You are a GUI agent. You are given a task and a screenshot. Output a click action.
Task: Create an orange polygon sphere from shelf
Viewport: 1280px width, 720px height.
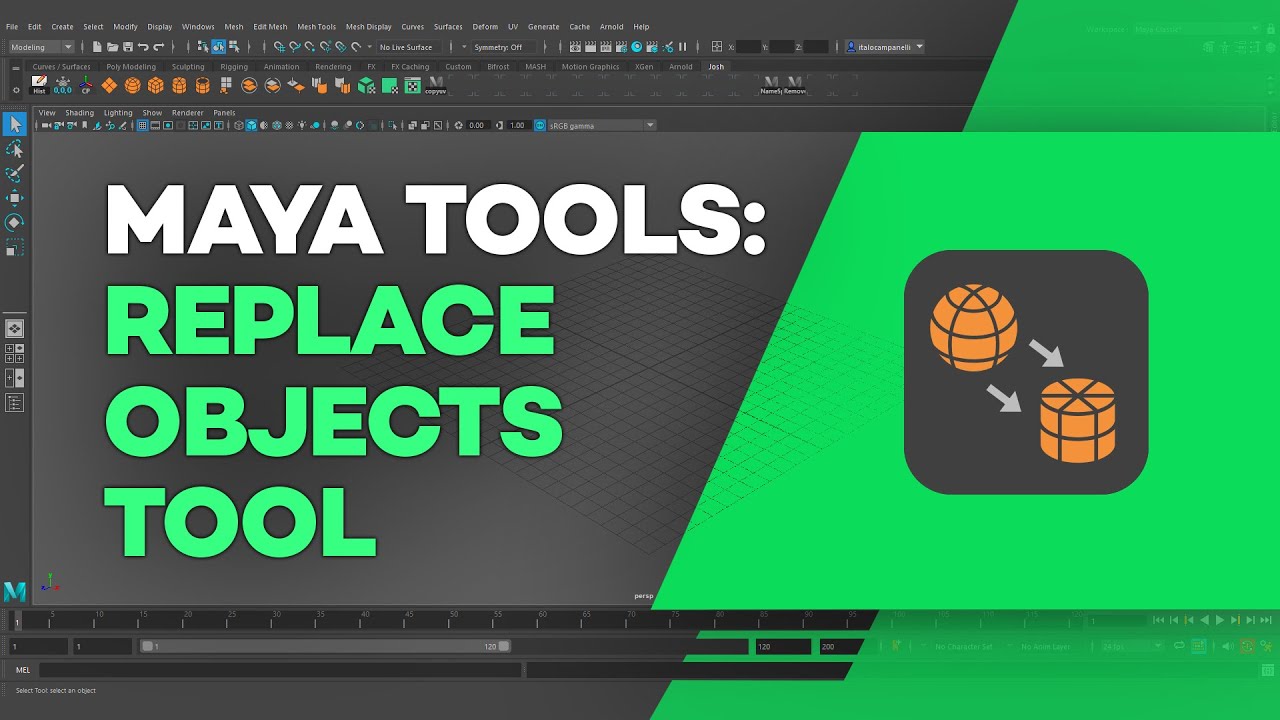click(132, 86)
